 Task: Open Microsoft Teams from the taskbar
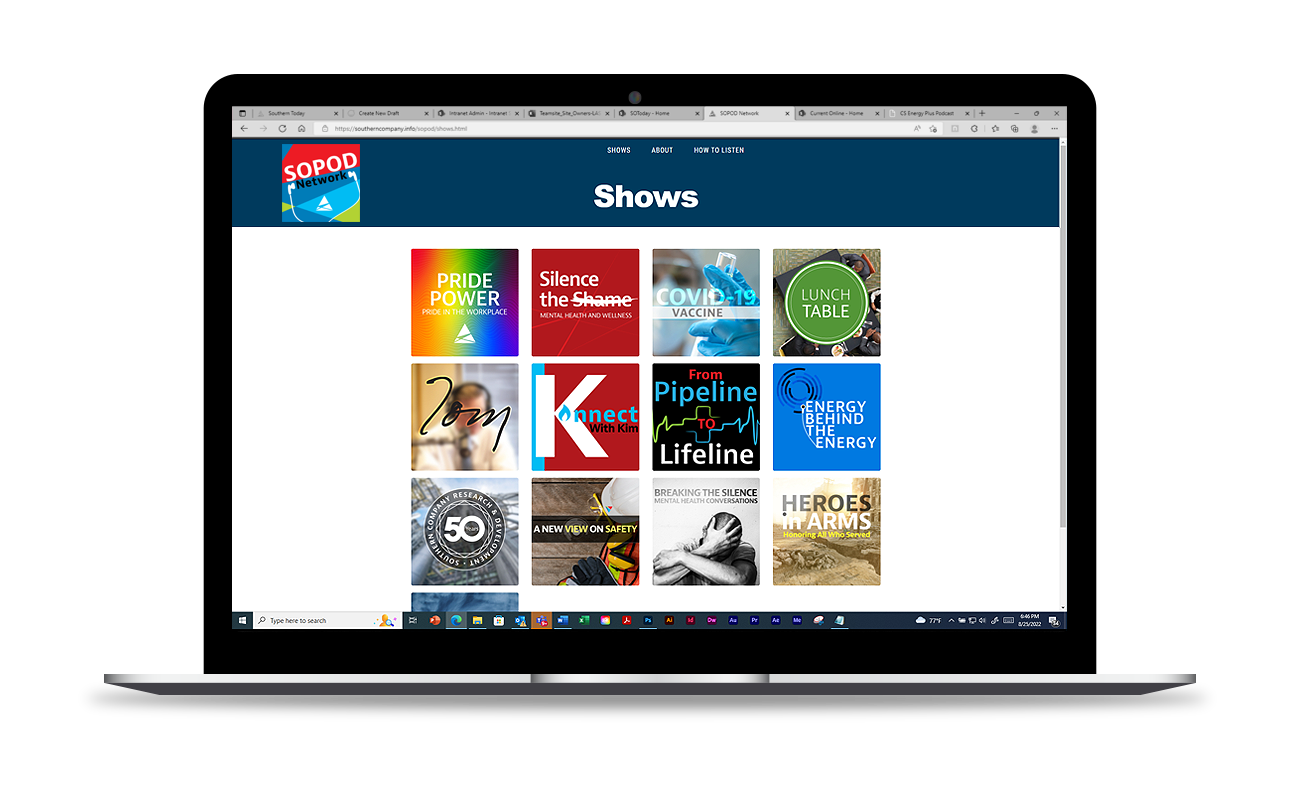[541, 621]
